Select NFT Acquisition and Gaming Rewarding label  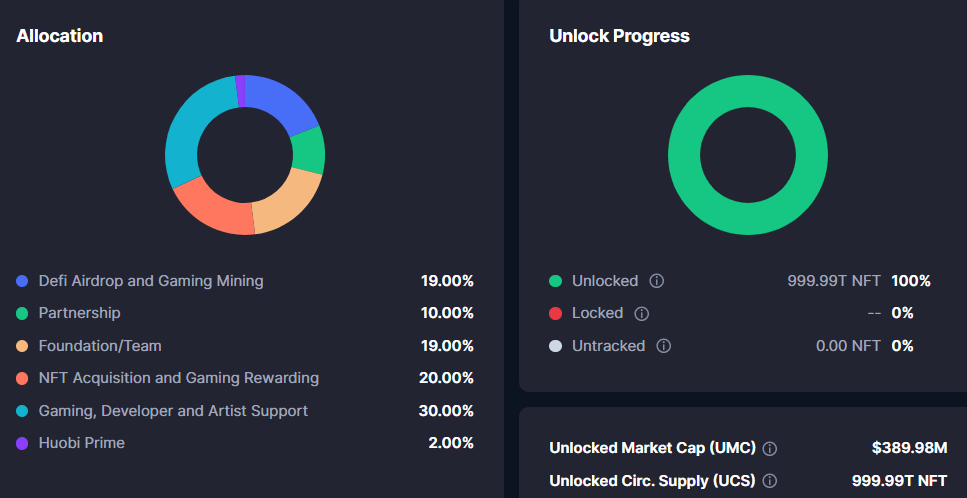coord(179,378)
